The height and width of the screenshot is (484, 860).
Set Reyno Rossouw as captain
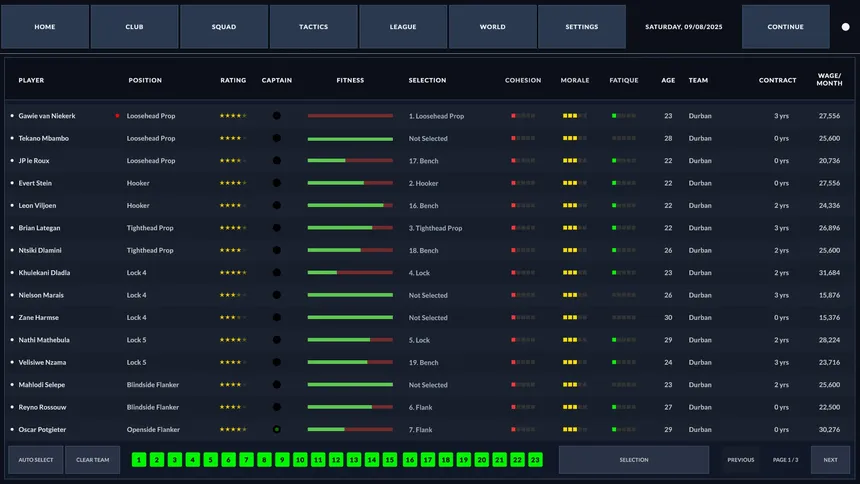tap(276, 407)
